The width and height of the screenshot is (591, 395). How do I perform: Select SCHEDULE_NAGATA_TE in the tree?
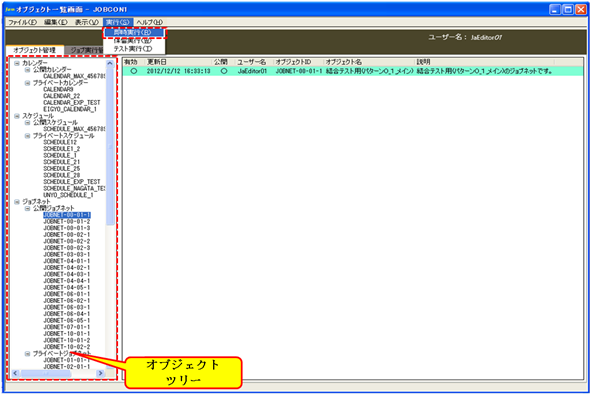pos(74,188)
